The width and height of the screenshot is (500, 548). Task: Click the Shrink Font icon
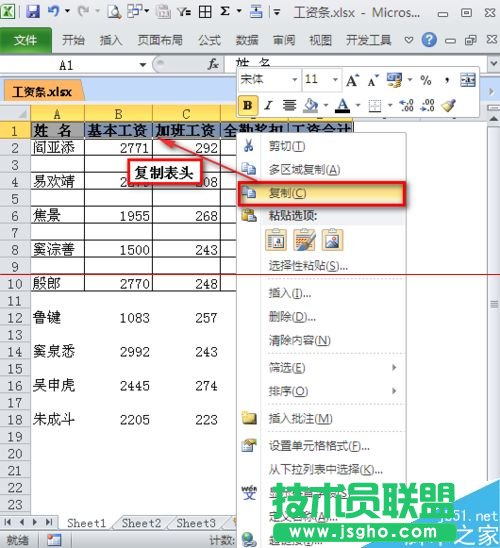[x=373, y=81]
